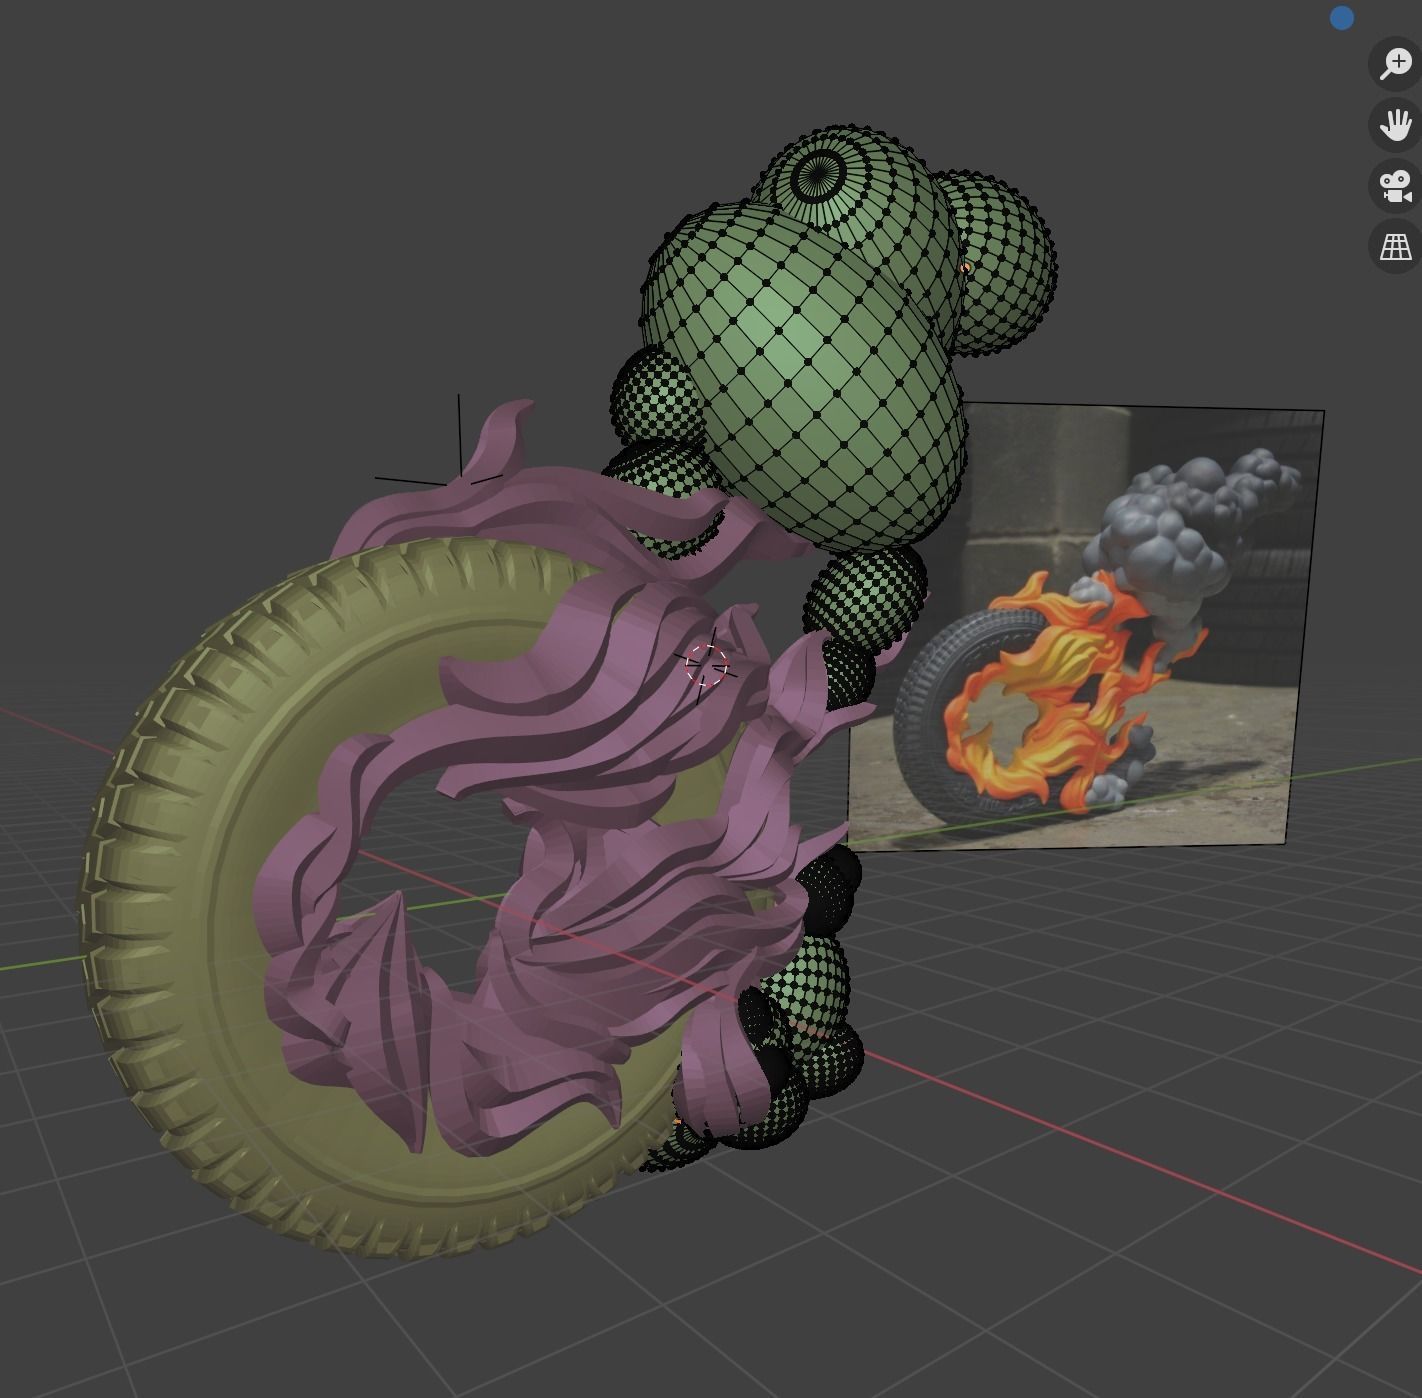Click the blue navigation gizmo dot
The height and width of the screenshot is (1398, 1422).
(1341, 18)
